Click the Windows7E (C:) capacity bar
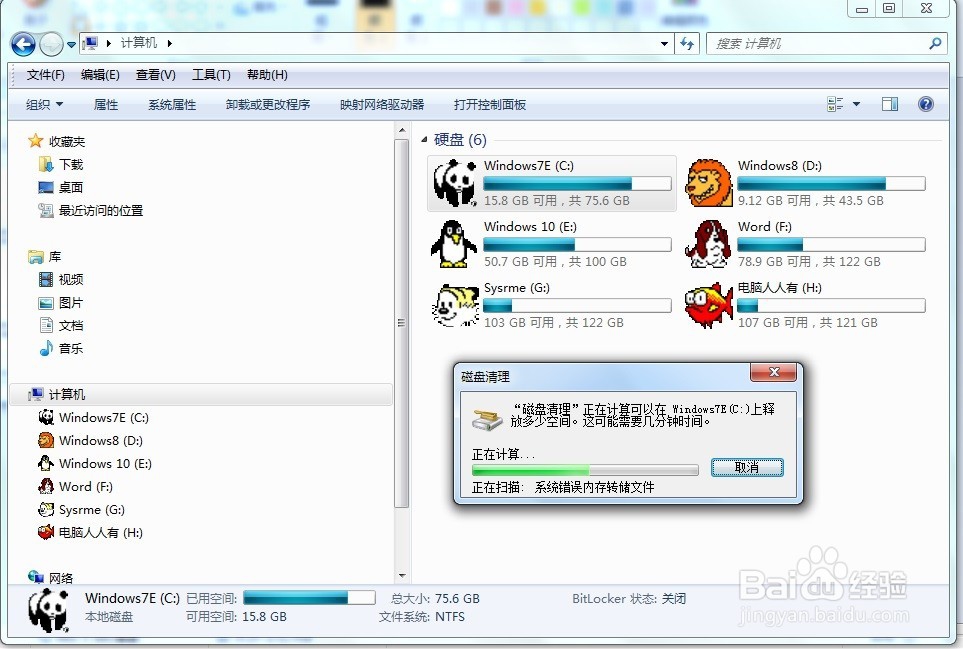 (577, 183)
